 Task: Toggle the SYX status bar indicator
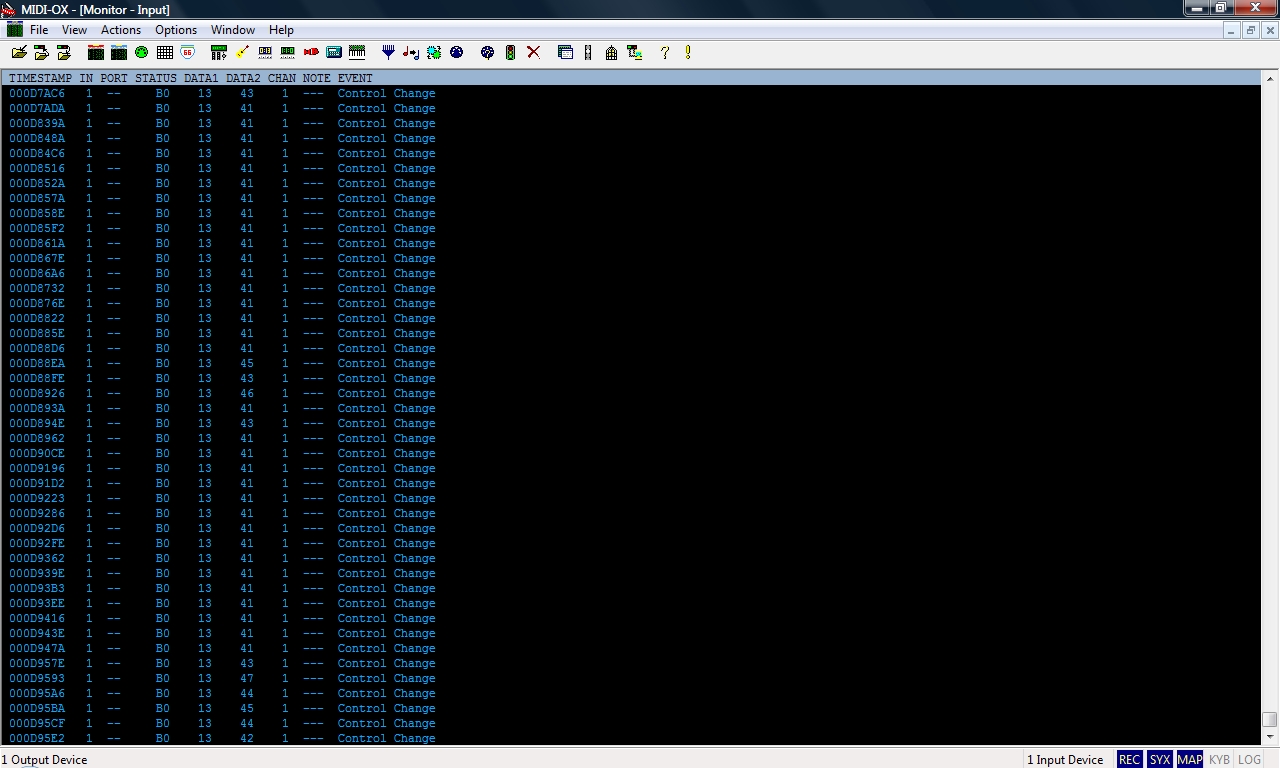click(1159, 760)
